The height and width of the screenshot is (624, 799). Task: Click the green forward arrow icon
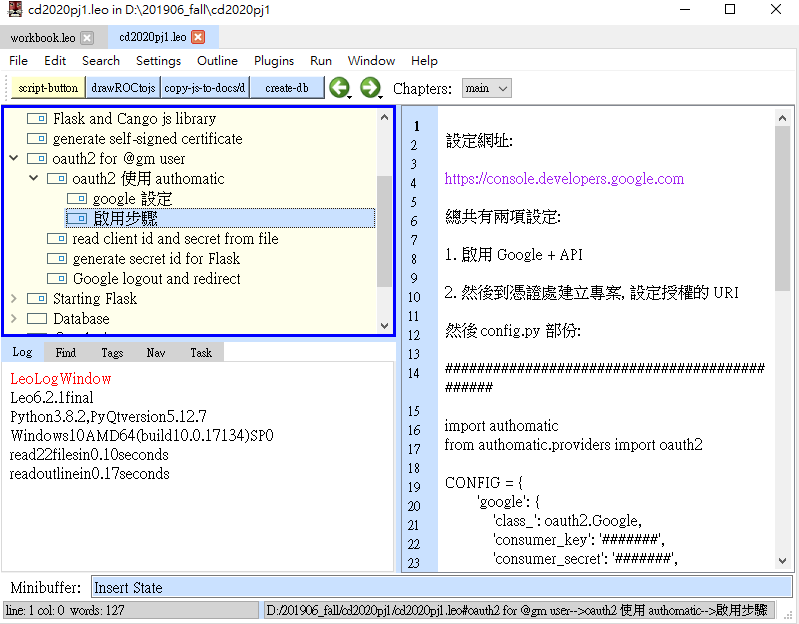click(x=369, y=88)
